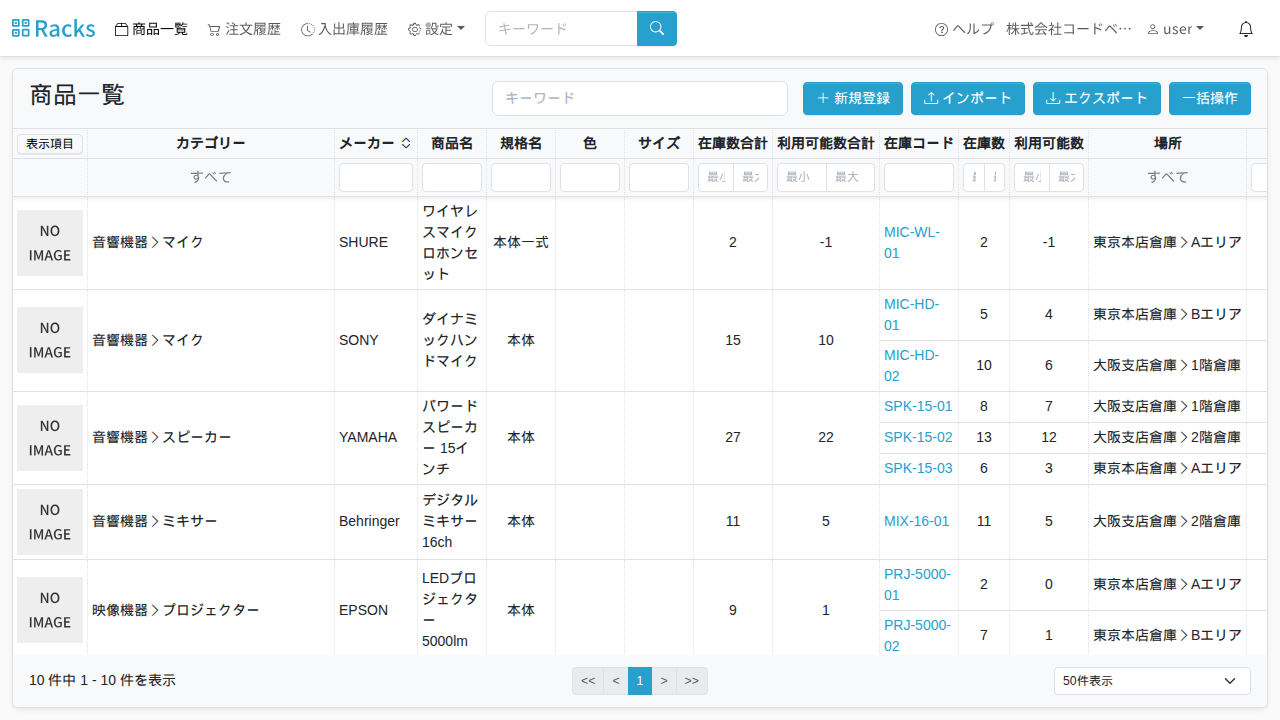1280x720 pixels.
Task: Click the 商品名 filter input
Action: [x=452, y=177]
